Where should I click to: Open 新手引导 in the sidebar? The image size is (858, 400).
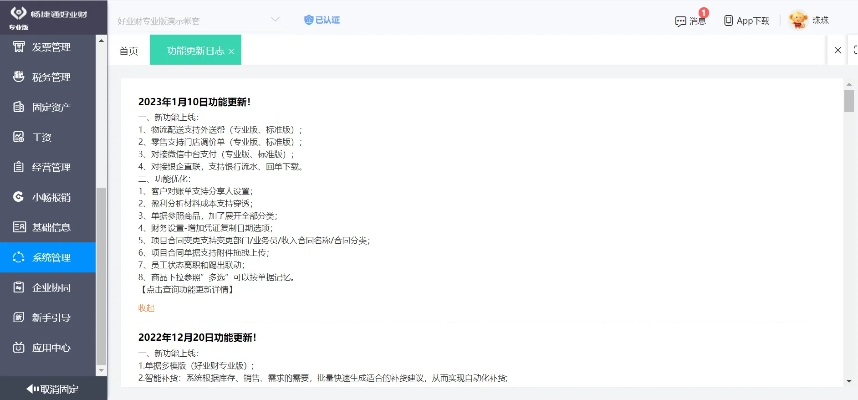pos(50,317)
